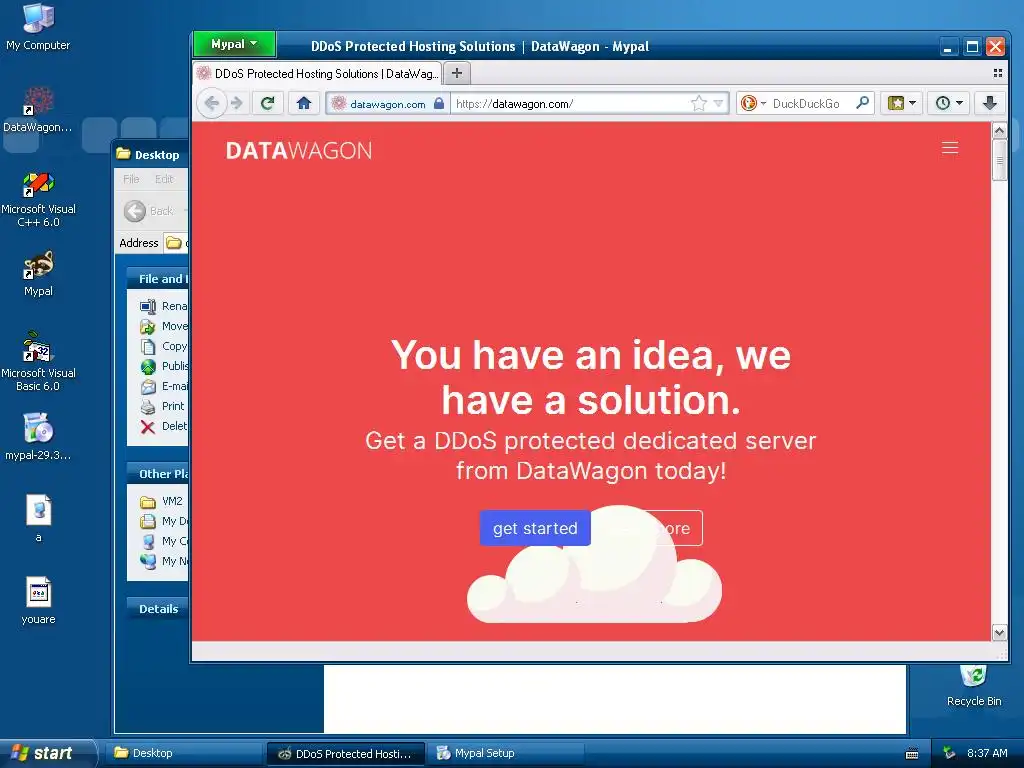This screenshot has height=768, width=1024.
Task: Switch to Mypal Setup taskbar button
Action: [506, 753]
